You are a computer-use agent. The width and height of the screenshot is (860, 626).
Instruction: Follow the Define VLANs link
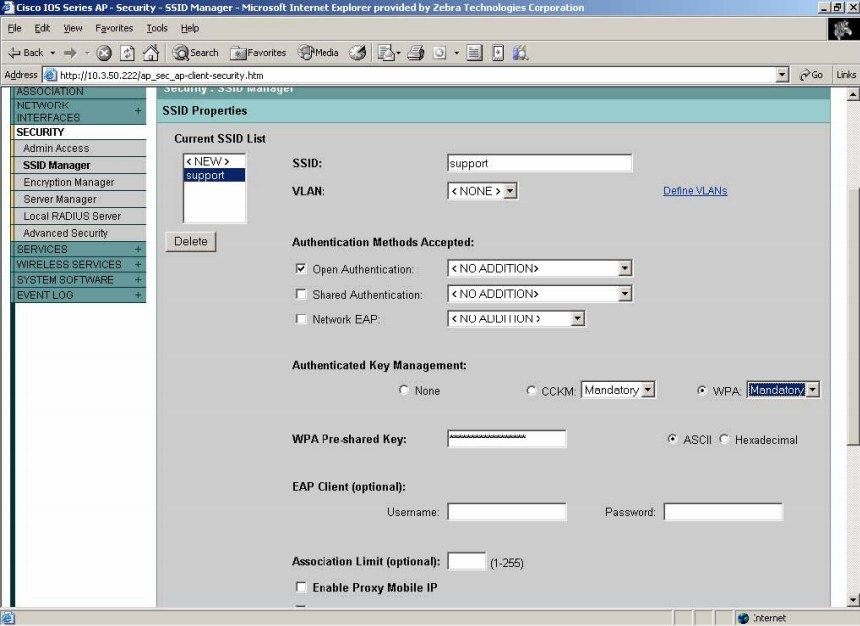pos(695,191)
